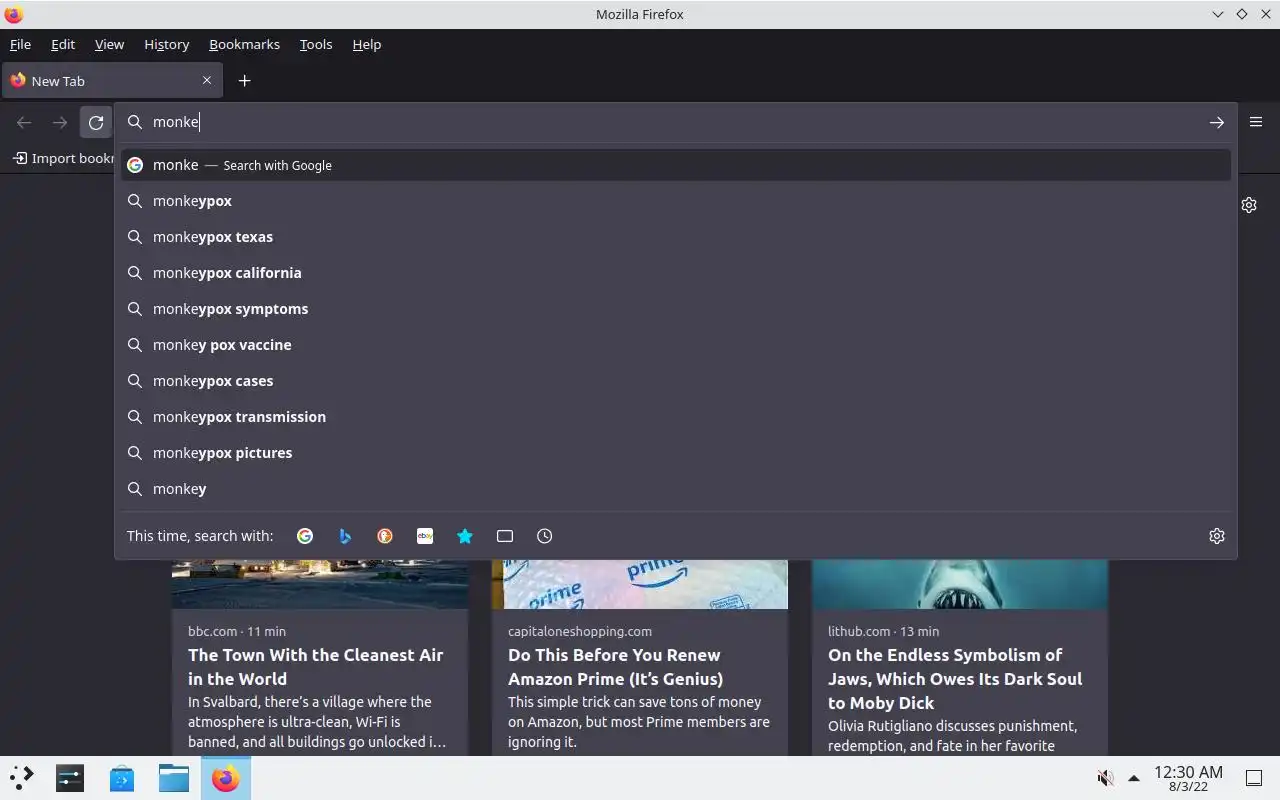The image size is (1280, 800).
Task: Switch to Firefox taskbar entry
Action: point(226,778)
